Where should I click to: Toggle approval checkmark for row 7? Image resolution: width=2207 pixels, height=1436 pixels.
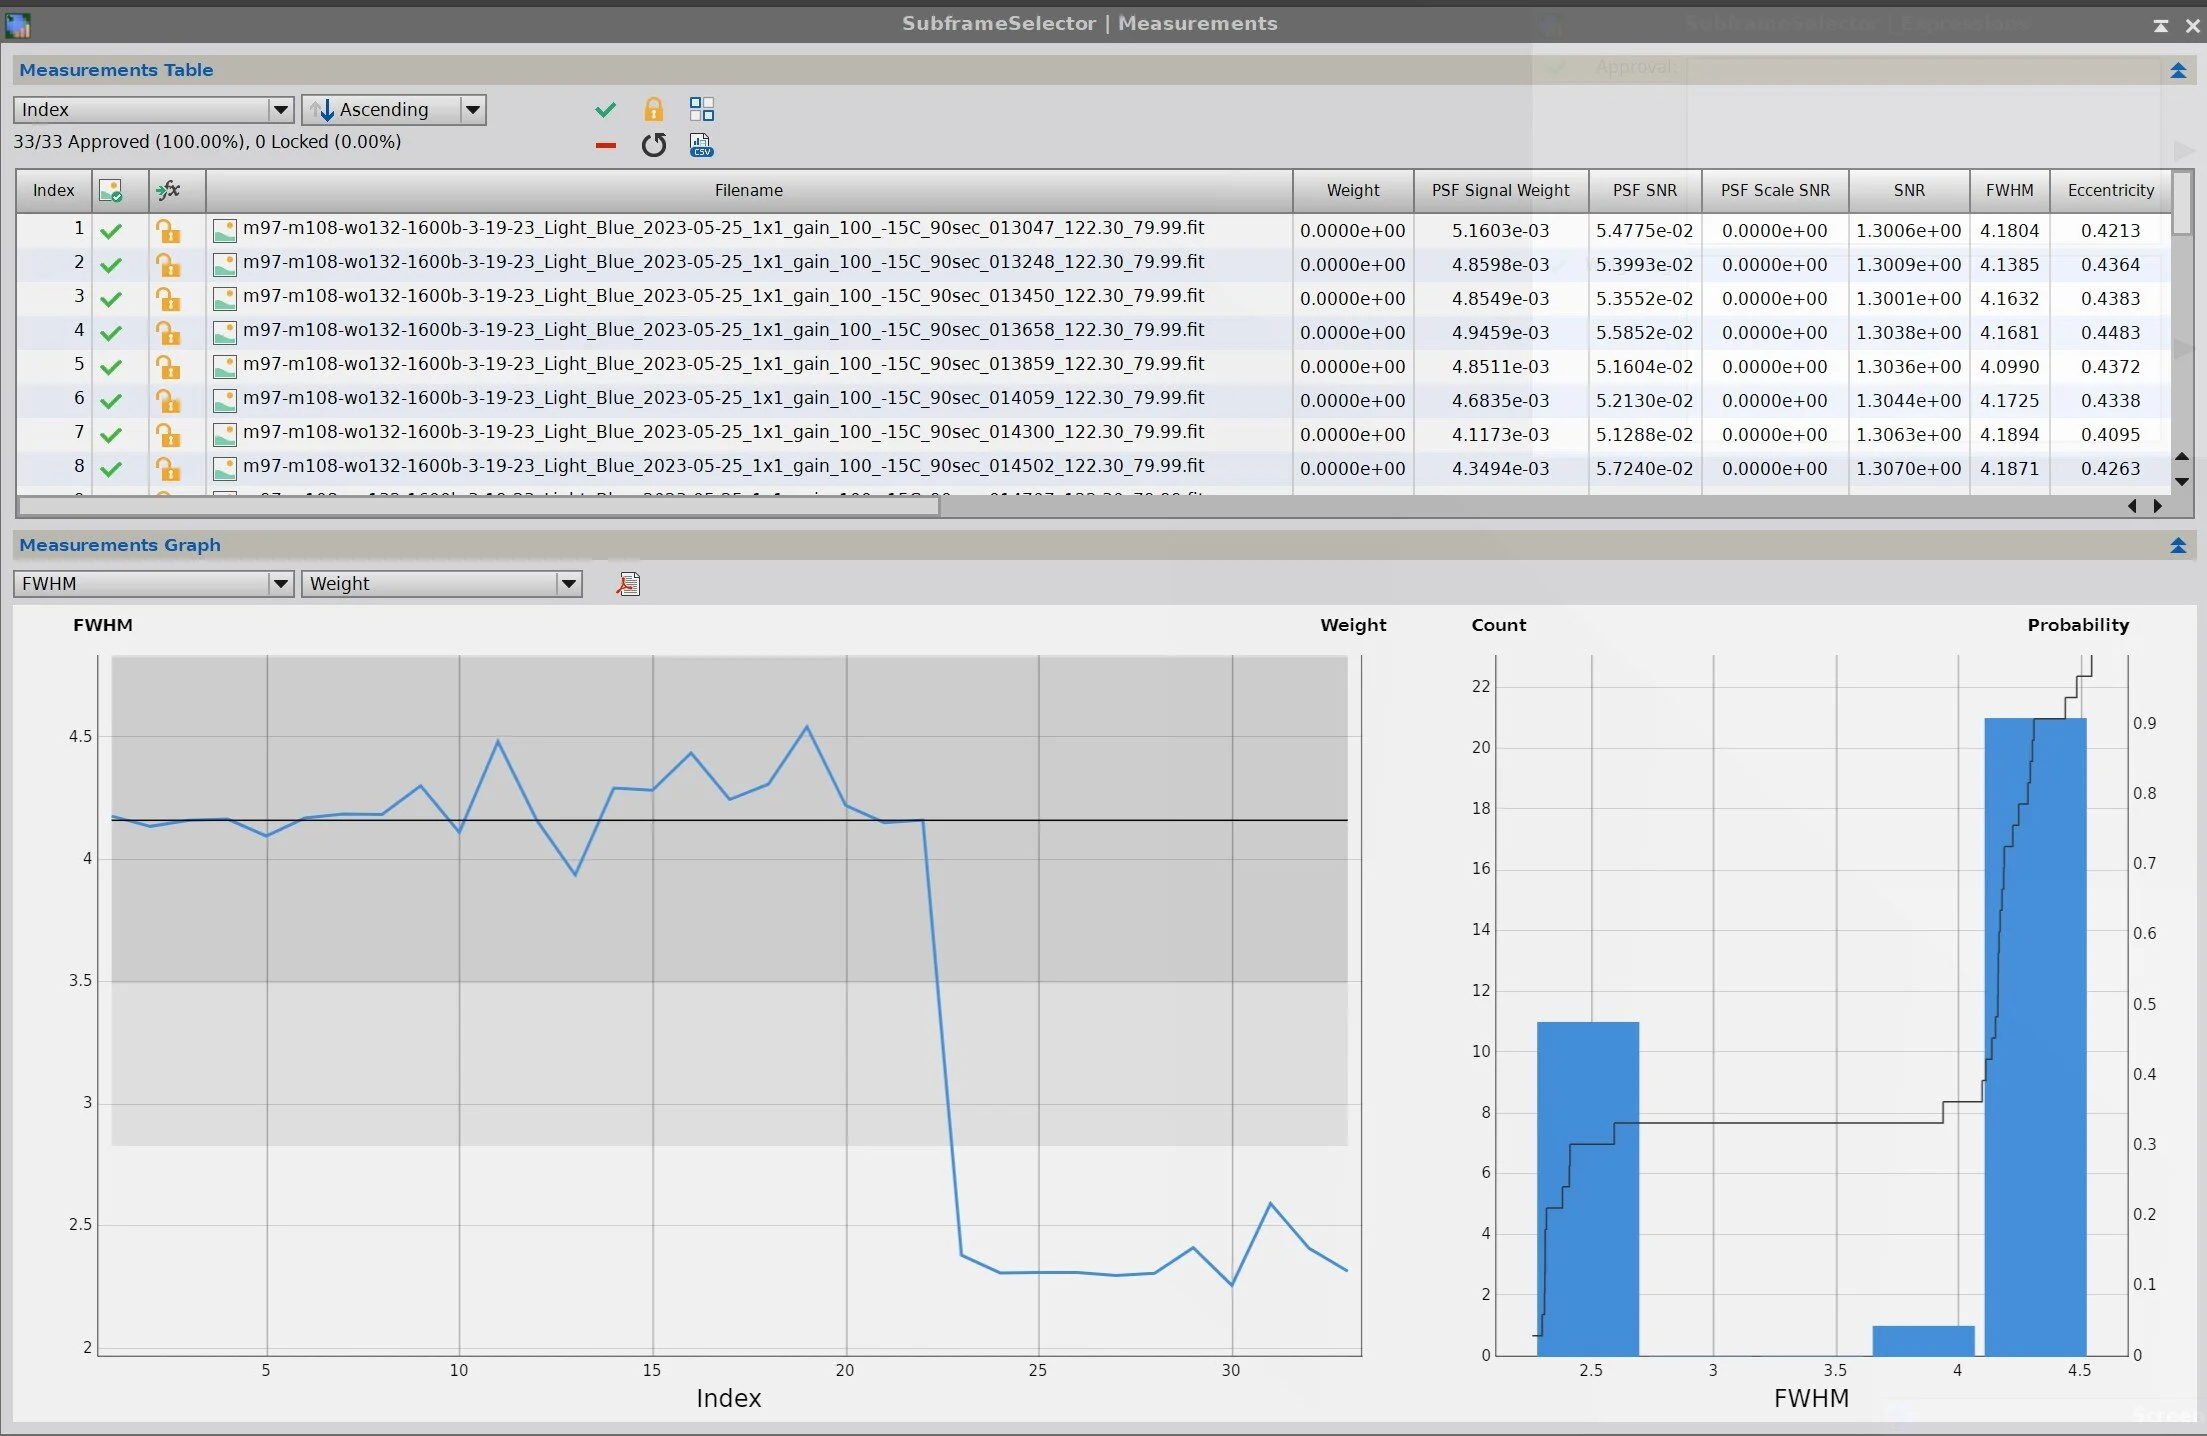pos(111,435)
